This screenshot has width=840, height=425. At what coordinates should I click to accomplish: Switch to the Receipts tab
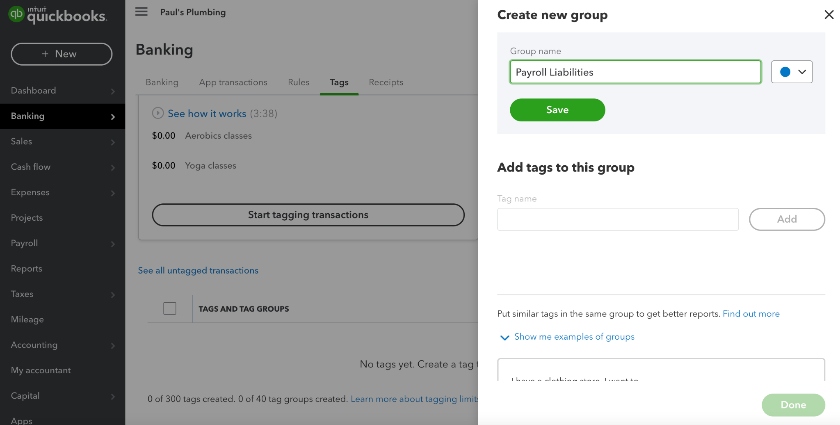pos(386,83)
